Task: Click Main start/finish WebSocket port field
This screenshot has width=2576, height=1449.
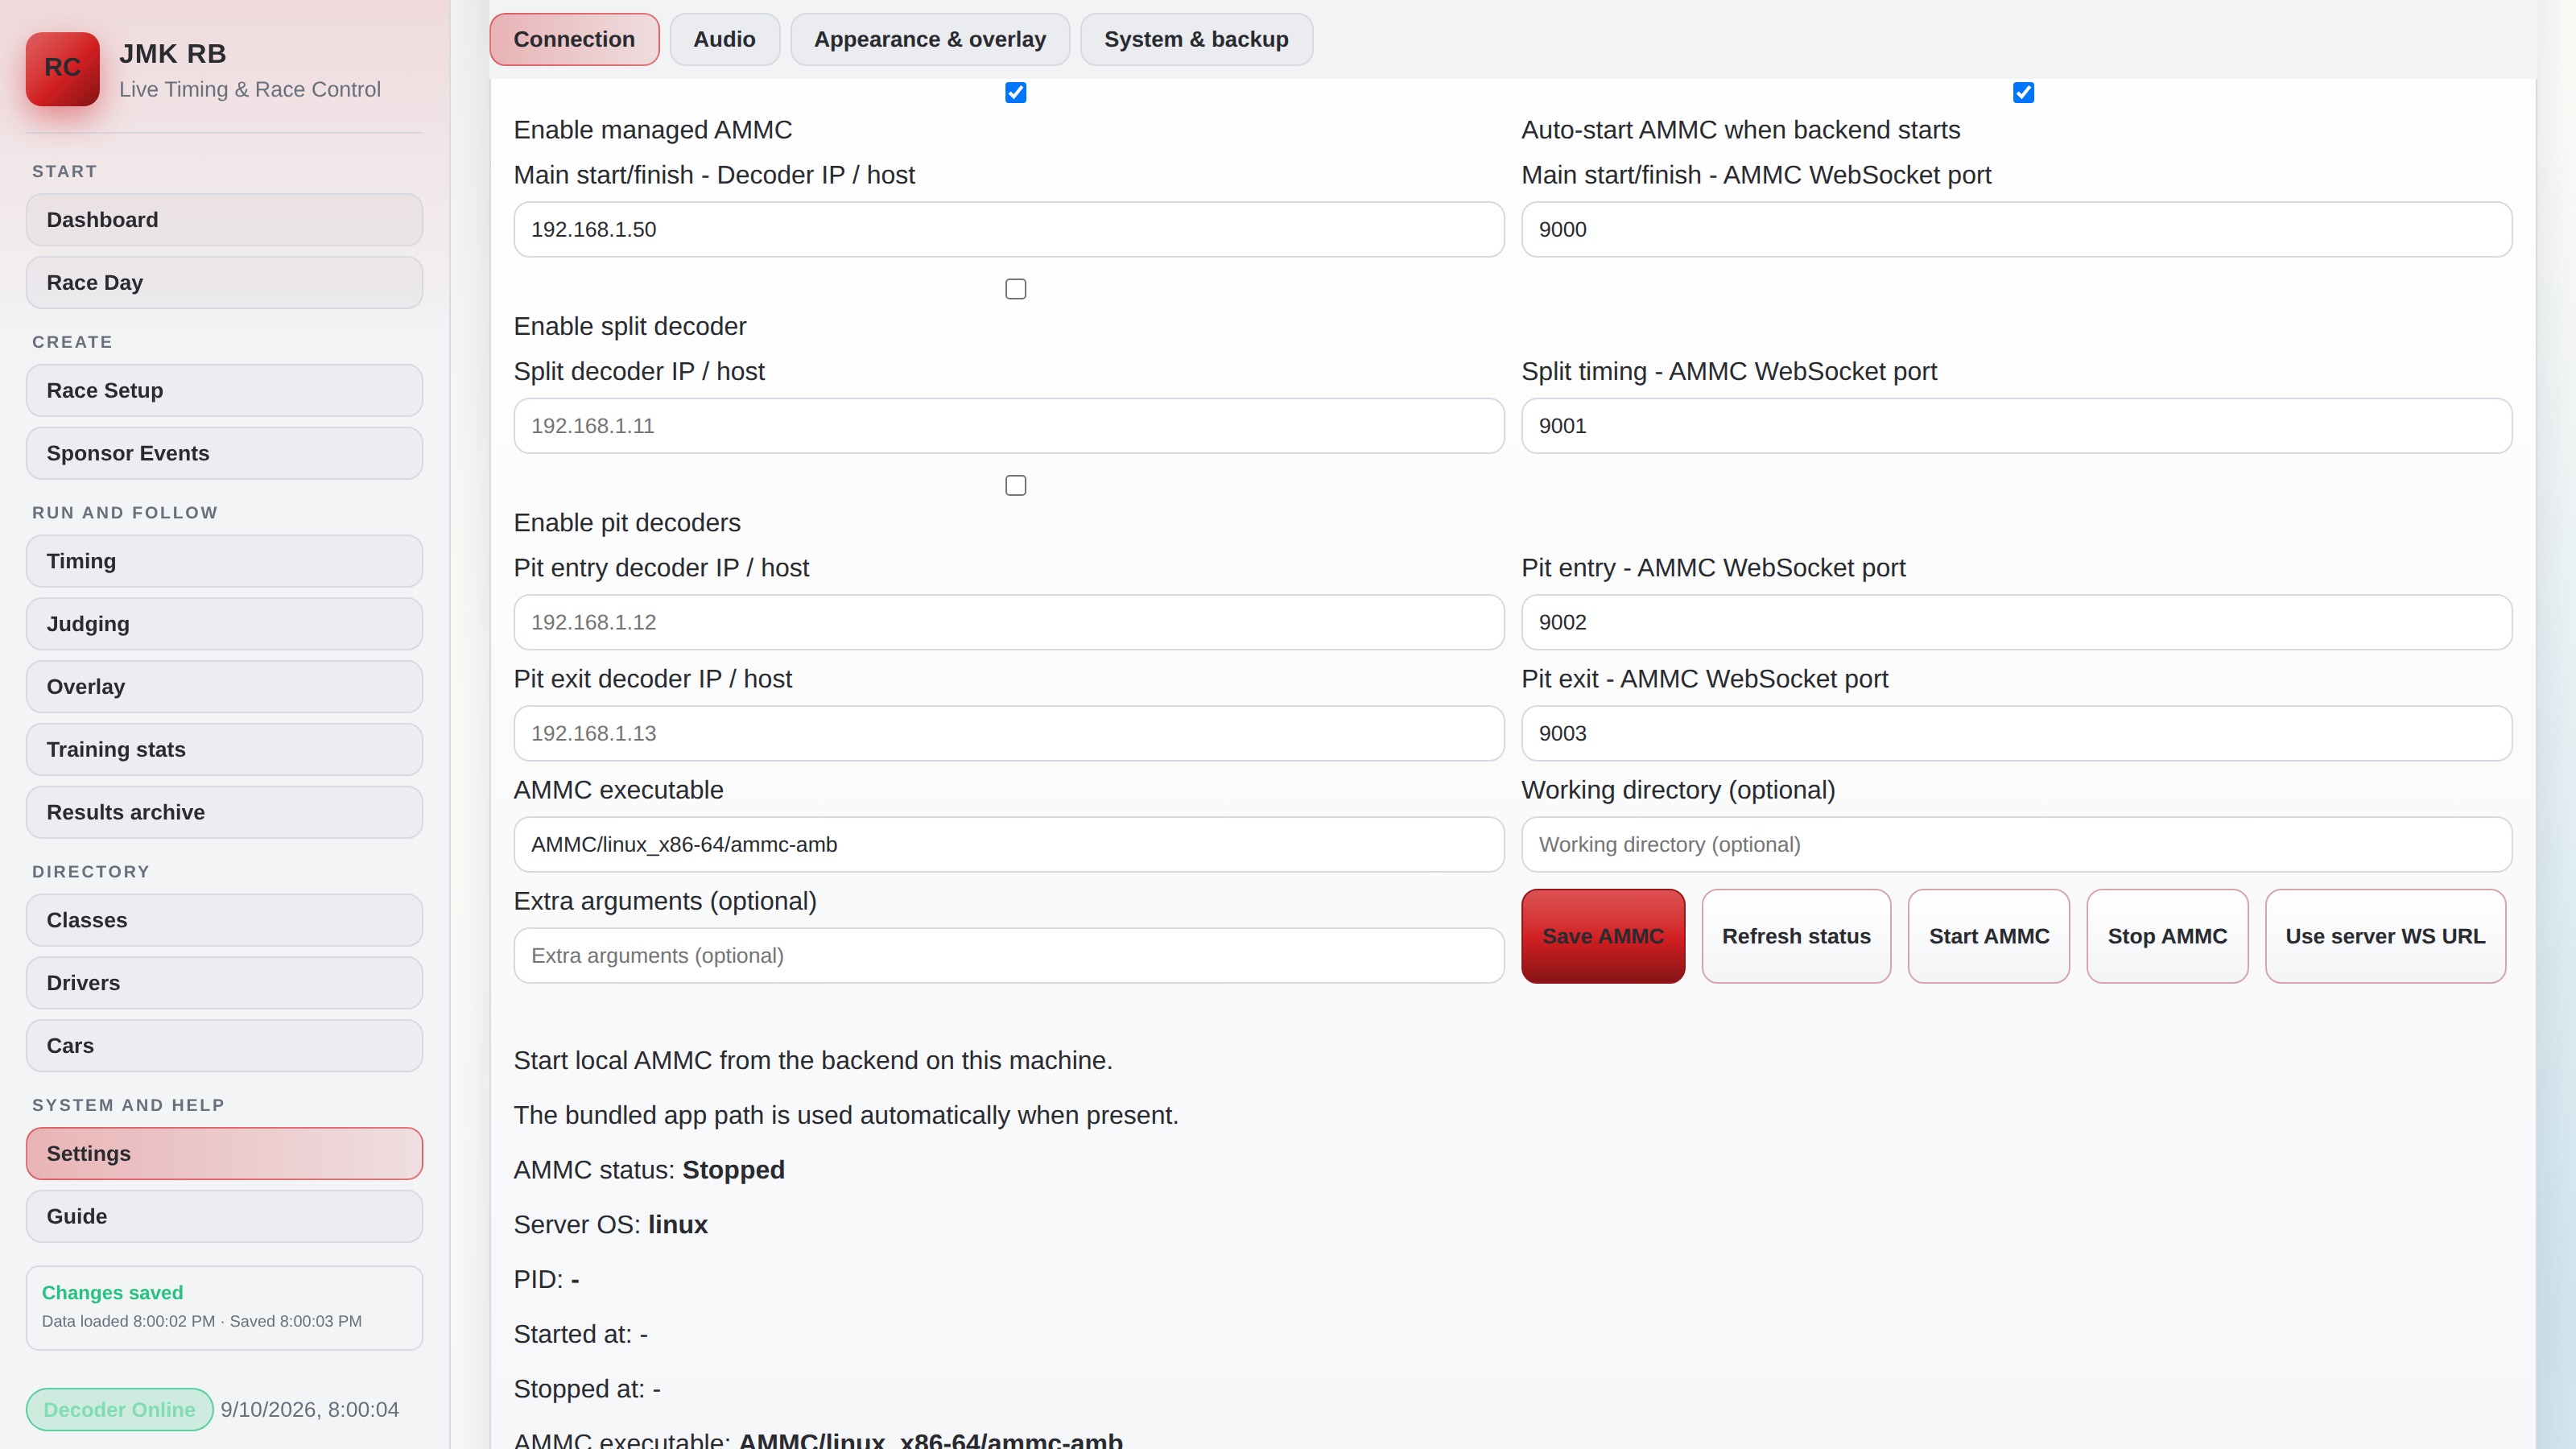Action: 2016,230
